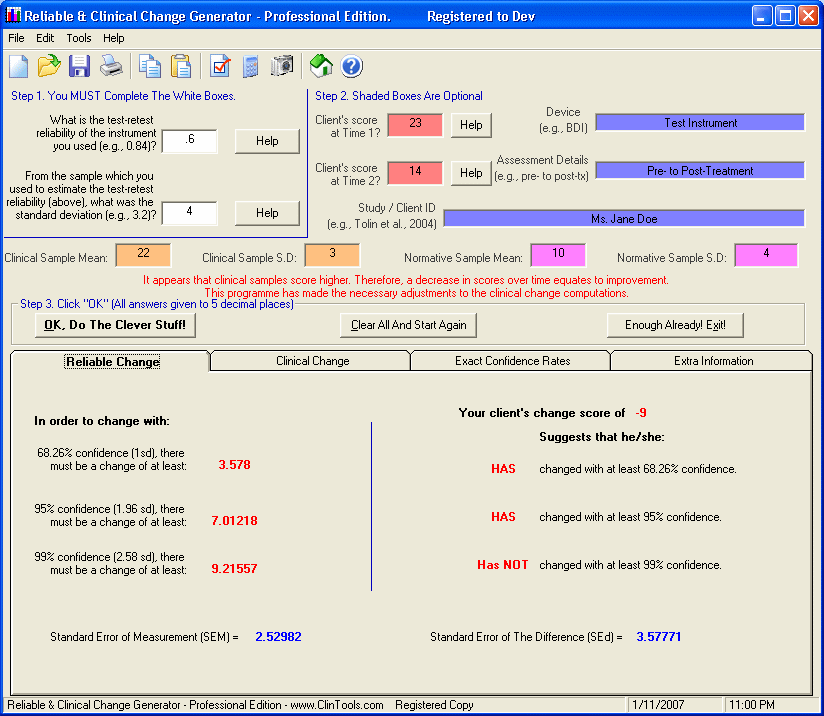Click the Paste clipboard icon
This screenshot has width=824, height=716.
coord(181,67)
